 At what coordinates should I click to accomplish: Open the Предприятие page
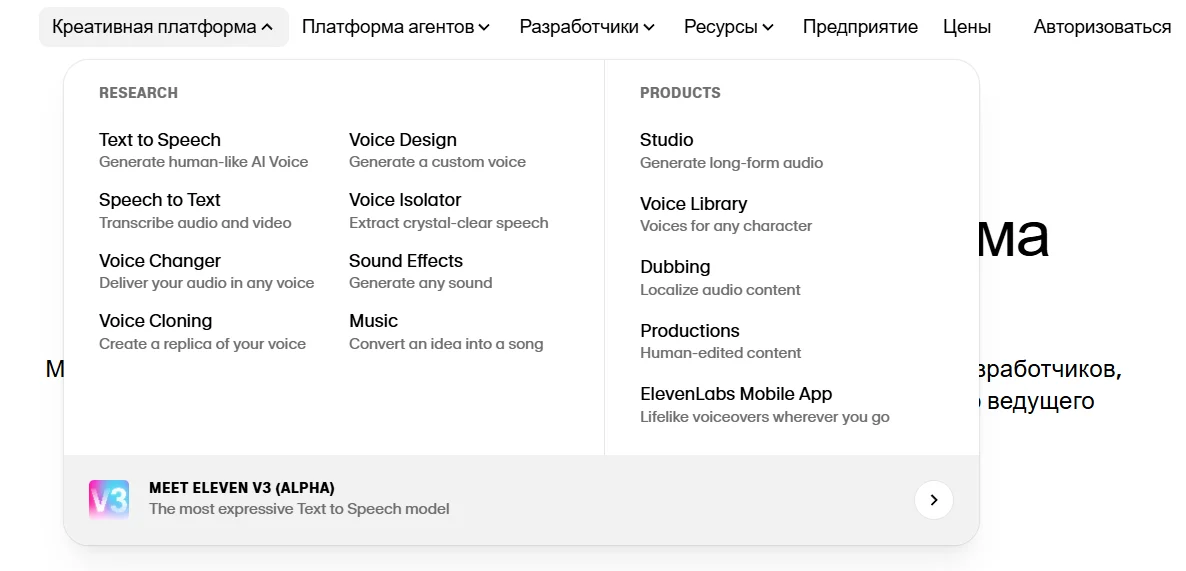pos(860,27)
